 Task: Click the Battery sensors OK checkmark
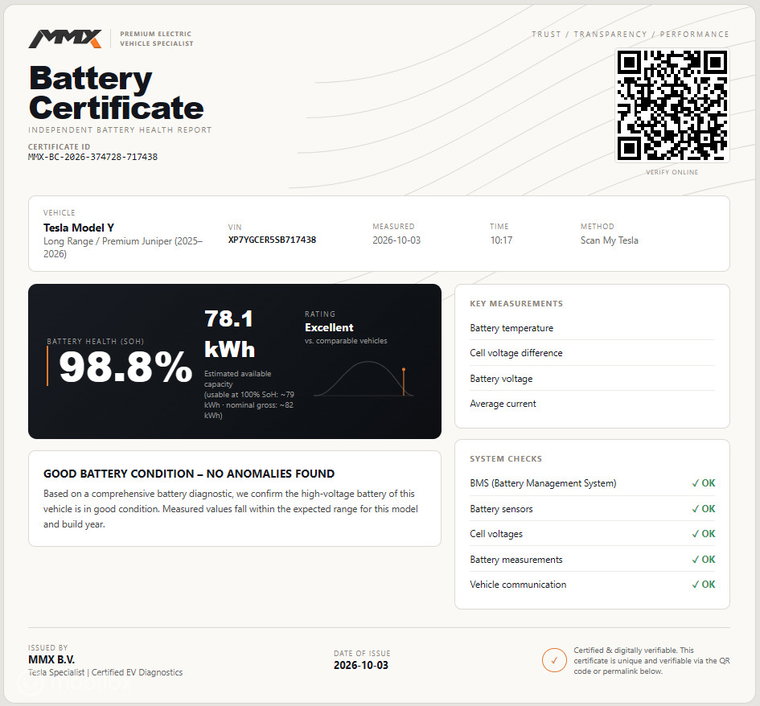(703, 509)
